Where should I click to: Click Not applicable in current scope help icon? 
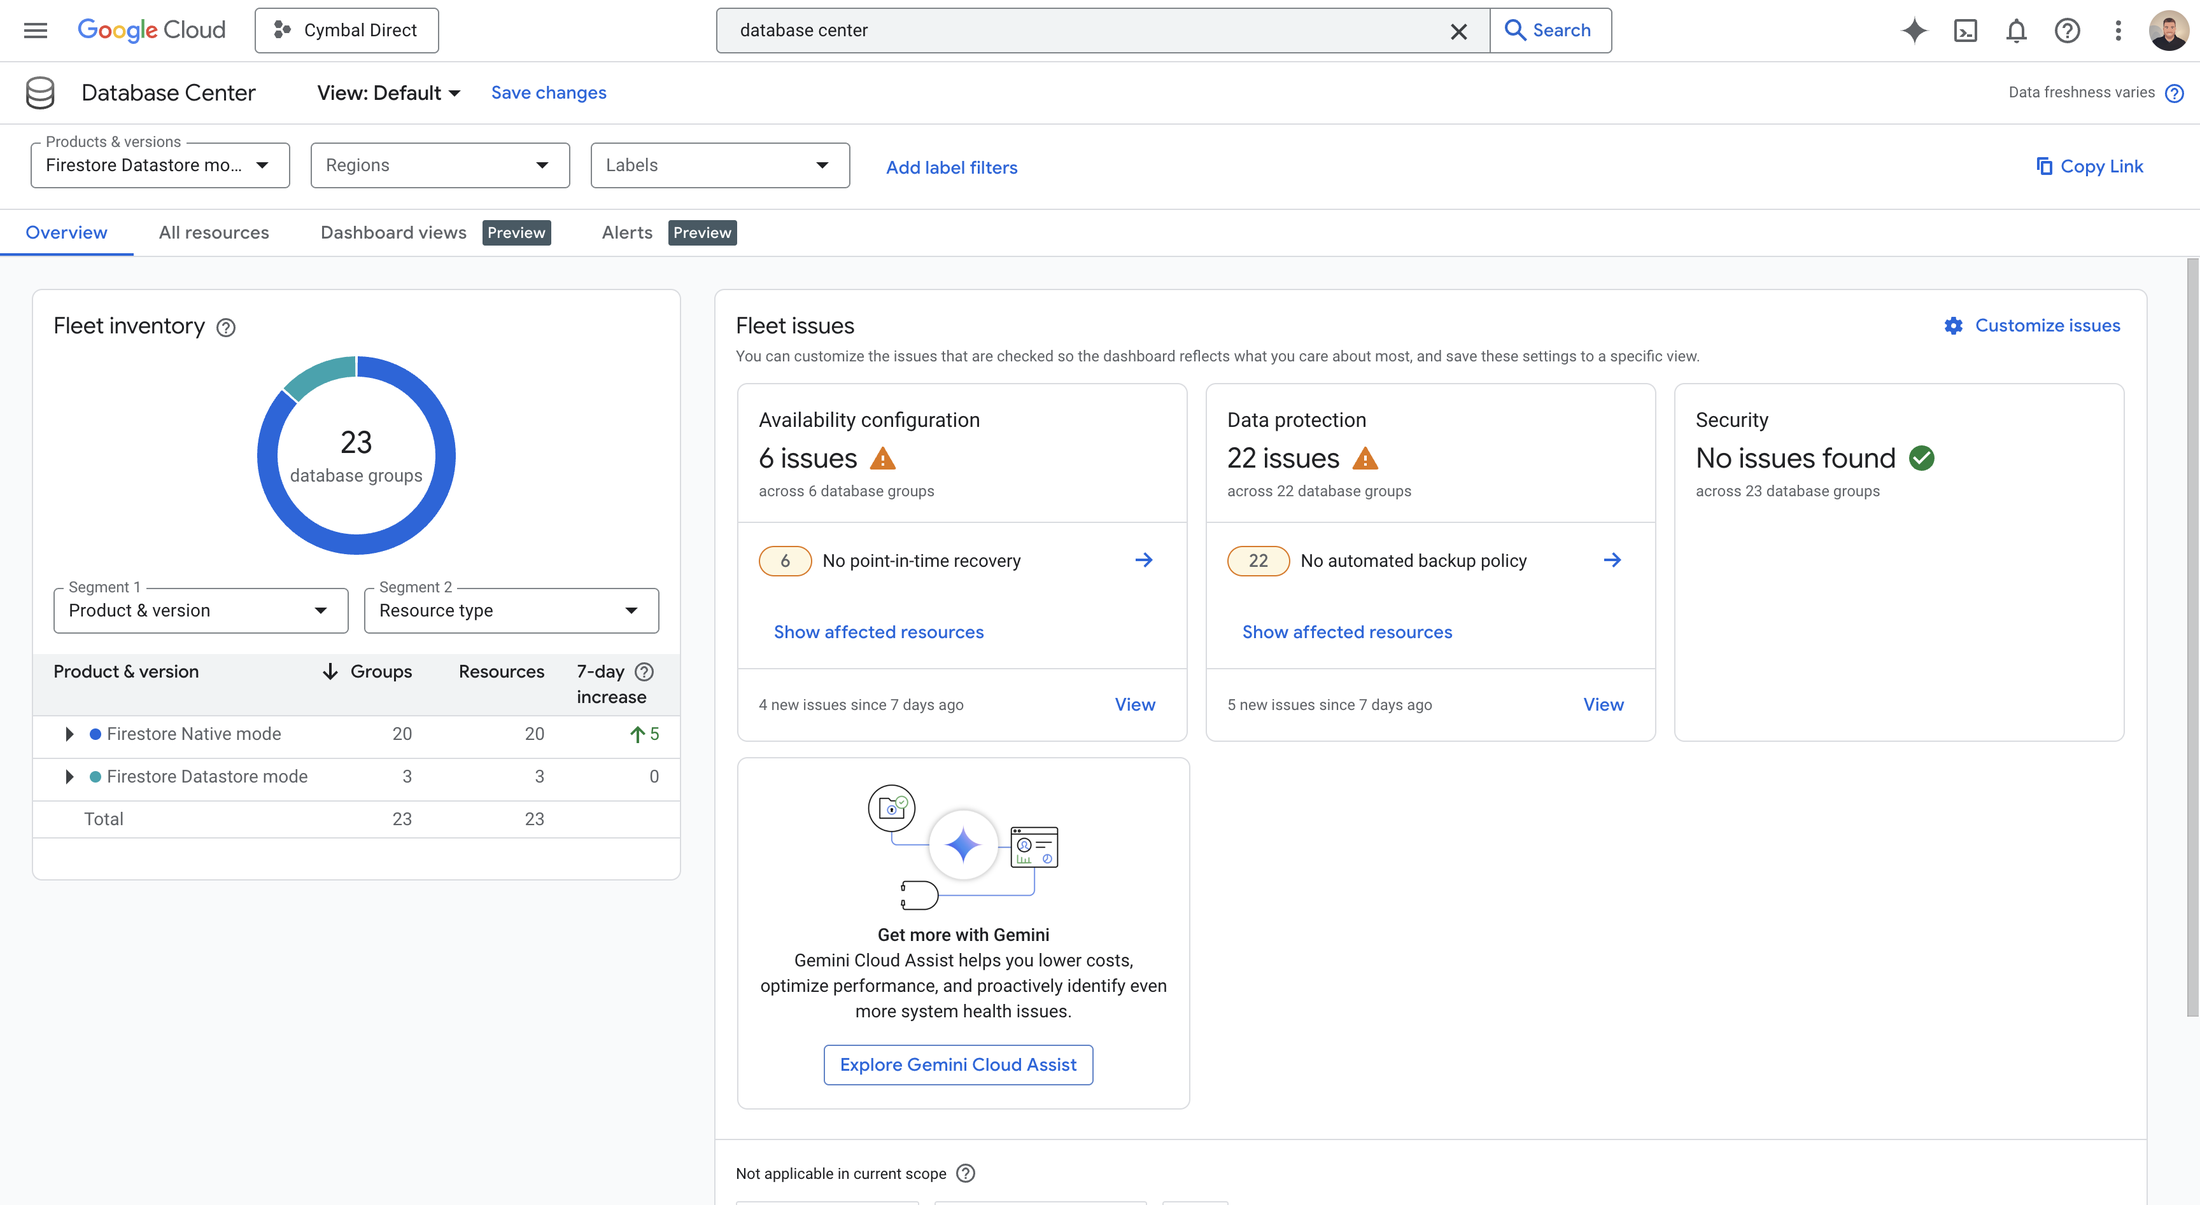tap(965, 1173)
